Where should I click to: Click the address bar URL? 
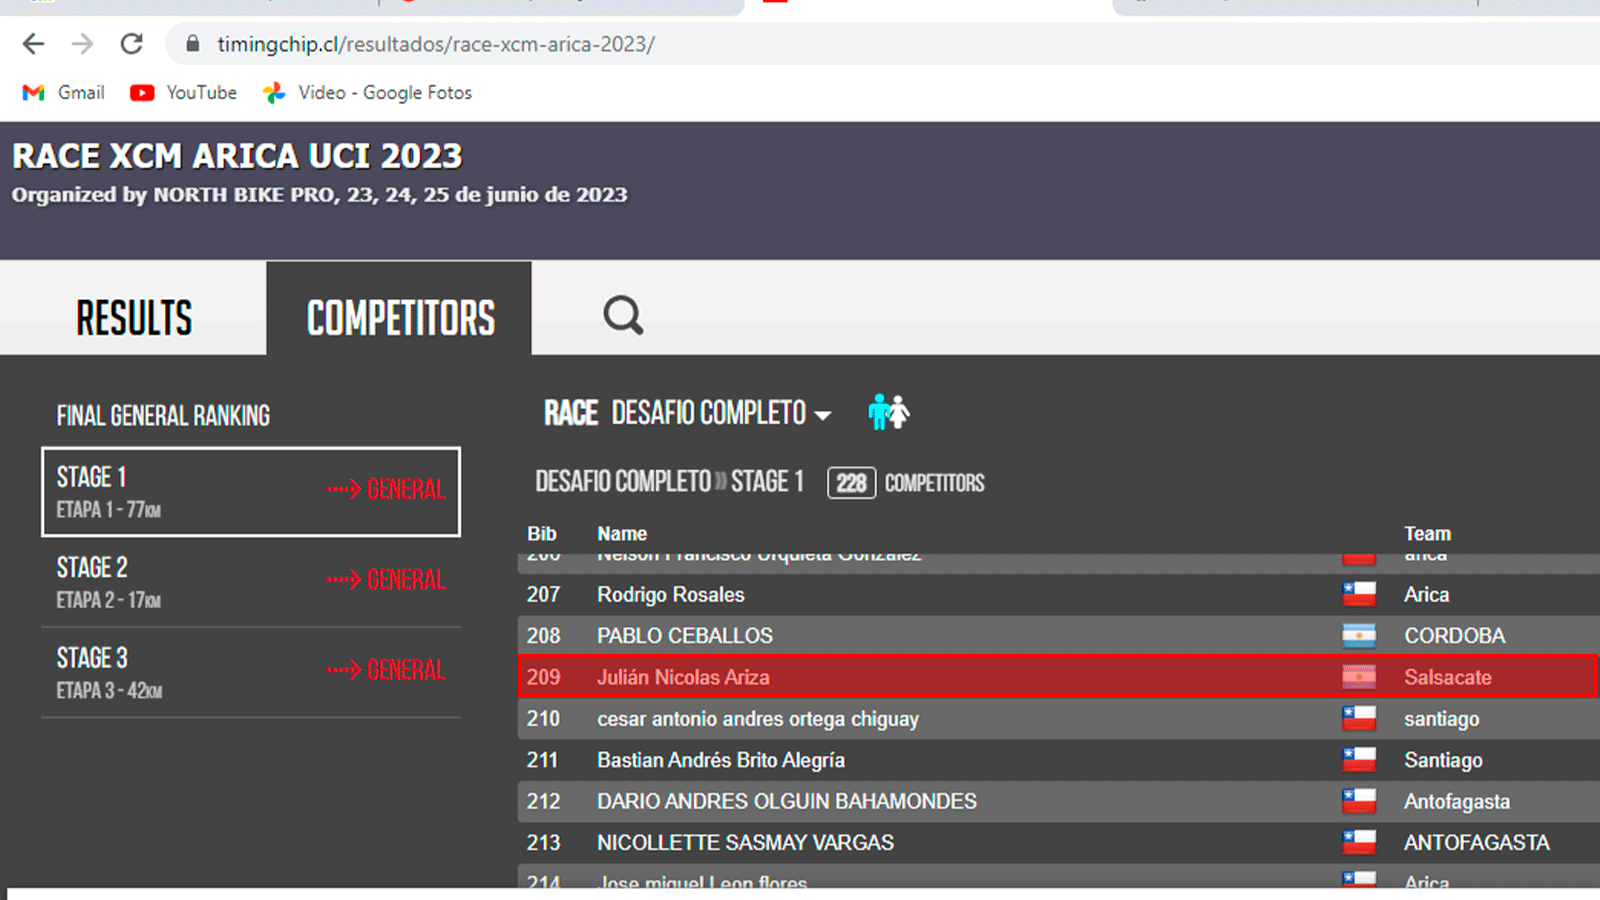coord(436,44)
